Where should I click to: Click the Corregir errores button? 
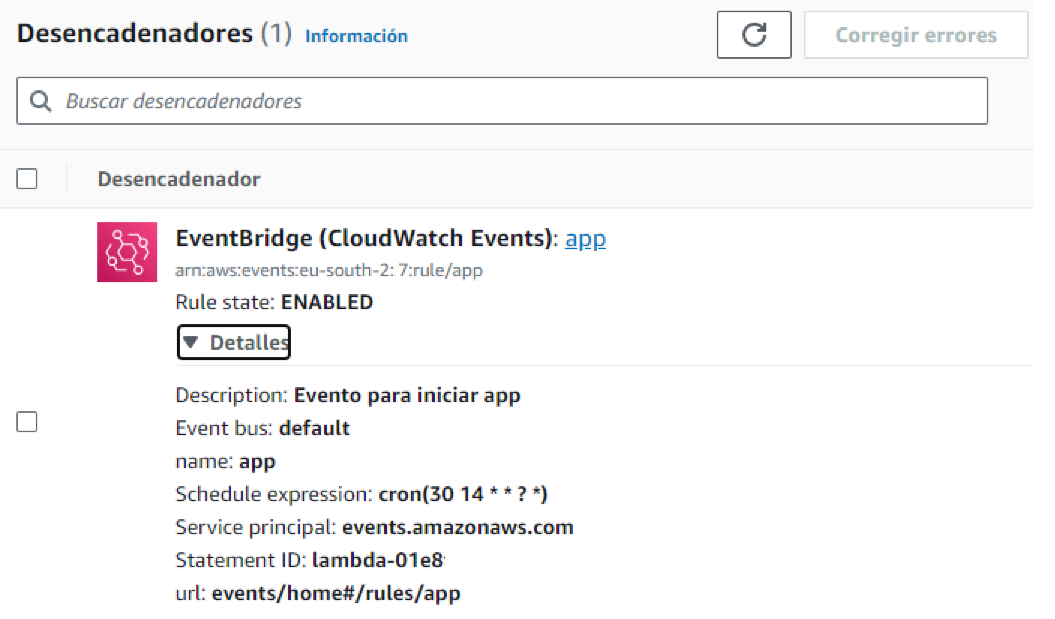click(915, 34)
